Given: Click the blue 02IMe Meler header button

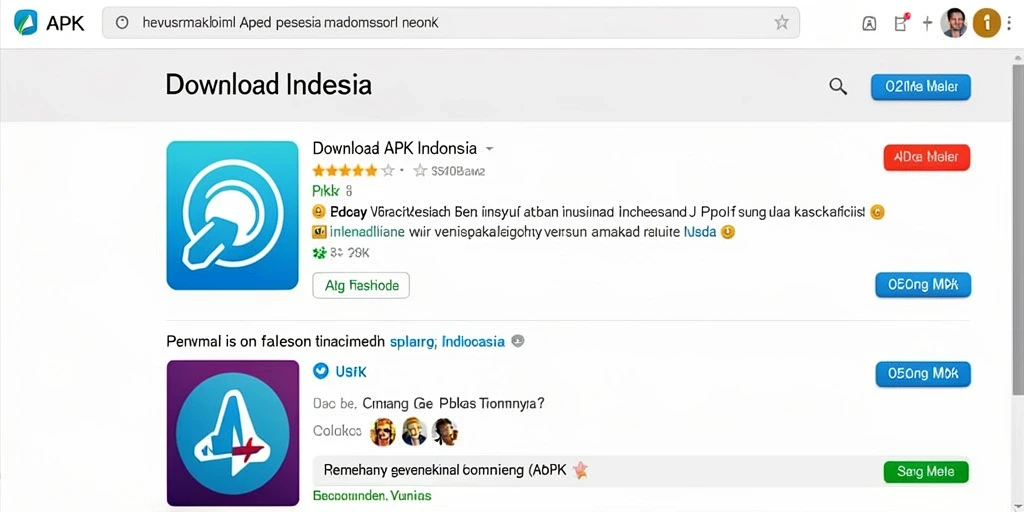Looking at the screenshot, I should (921, 87).
